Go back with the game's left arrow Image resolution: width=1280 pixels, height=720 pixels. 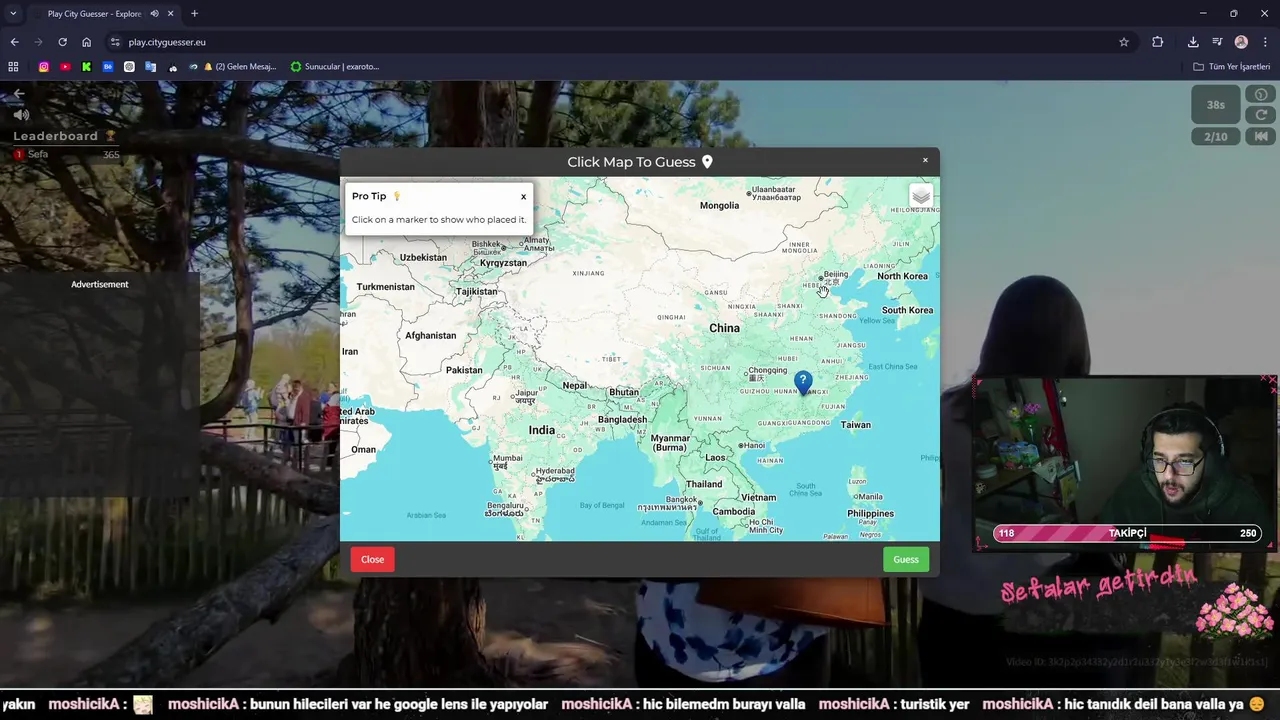pyautogui.click(x=18, y=93)
